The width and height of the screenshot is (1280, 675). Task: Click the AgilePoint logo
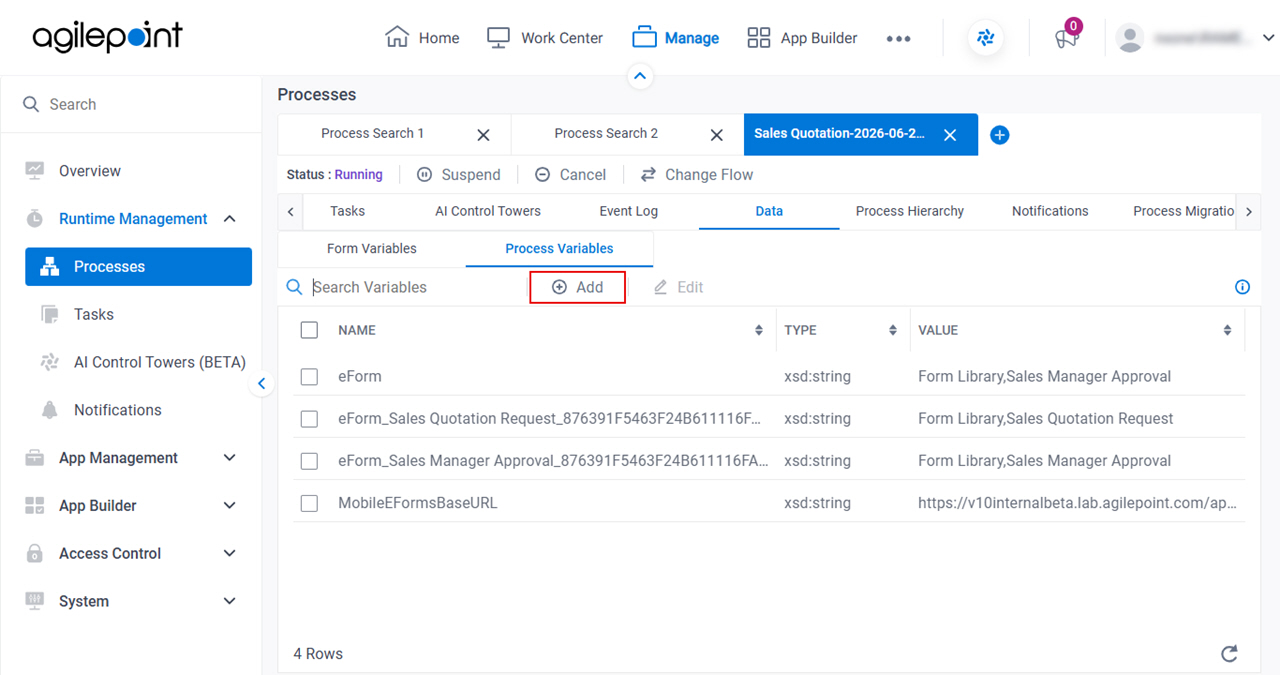(x=108, y=37)
